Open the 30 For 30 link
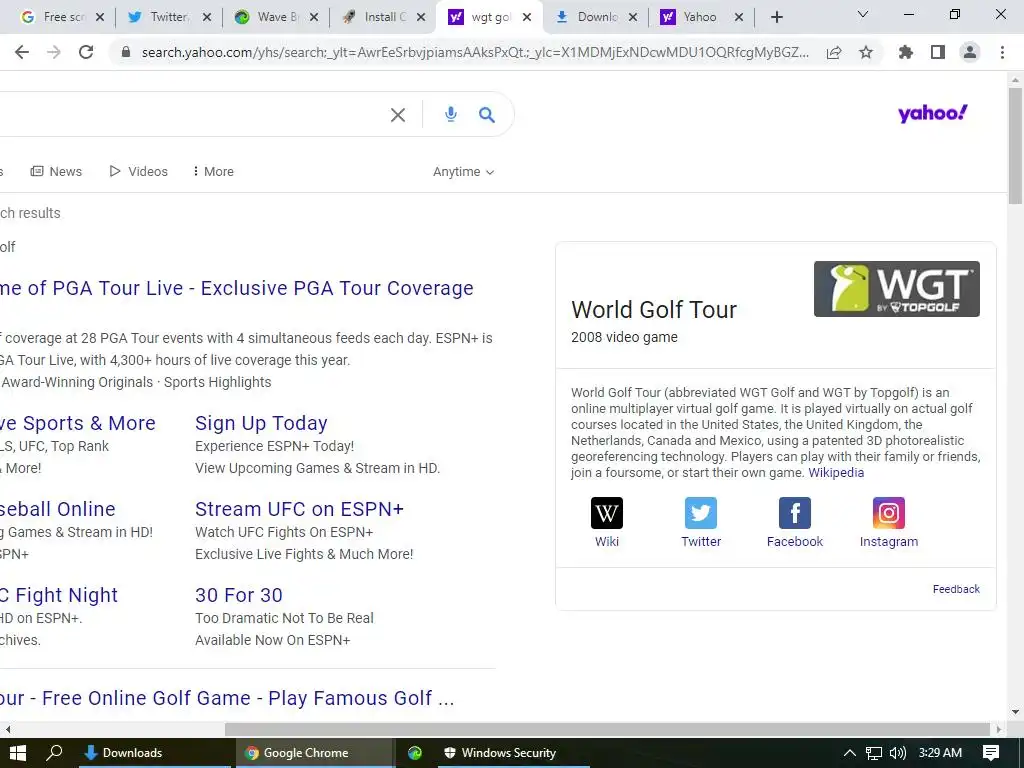Screen dimensions: 1024x768 [239, 595]
